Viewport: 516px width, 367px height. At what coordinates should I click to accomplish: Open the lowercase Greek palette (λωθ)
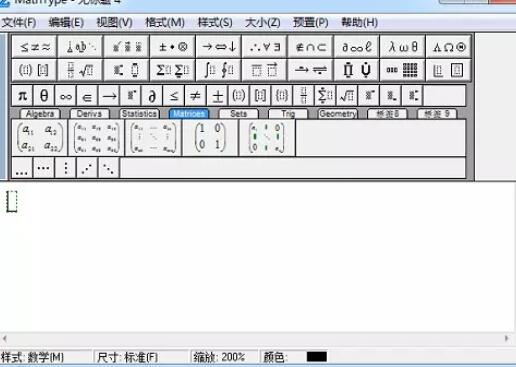(x=403, y=47)
